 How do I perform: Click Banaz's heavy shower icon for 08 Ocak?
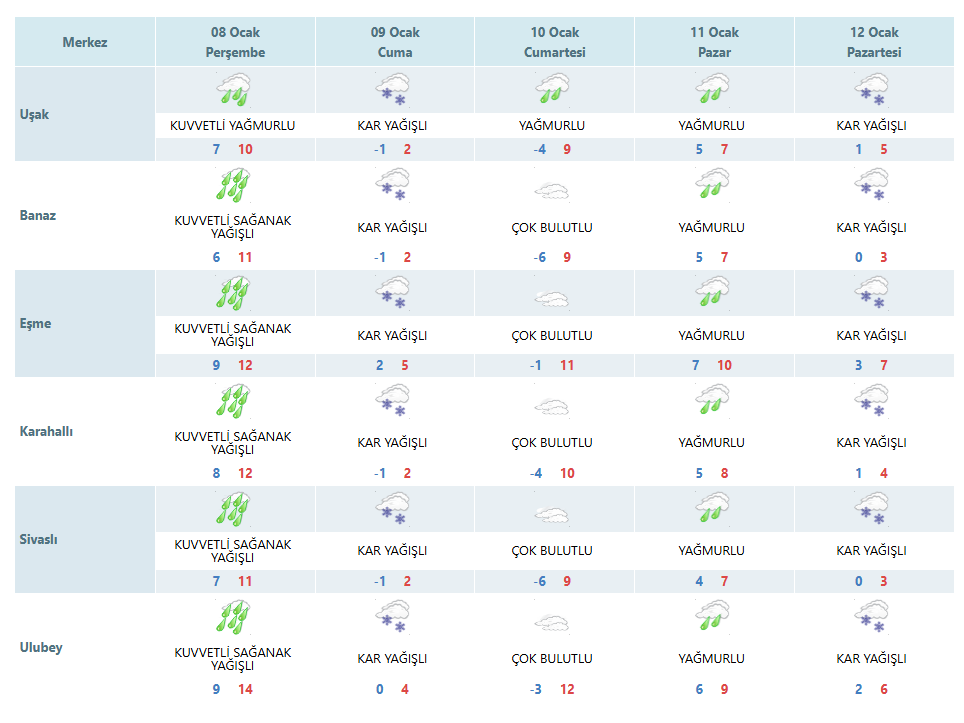point(233,185)
